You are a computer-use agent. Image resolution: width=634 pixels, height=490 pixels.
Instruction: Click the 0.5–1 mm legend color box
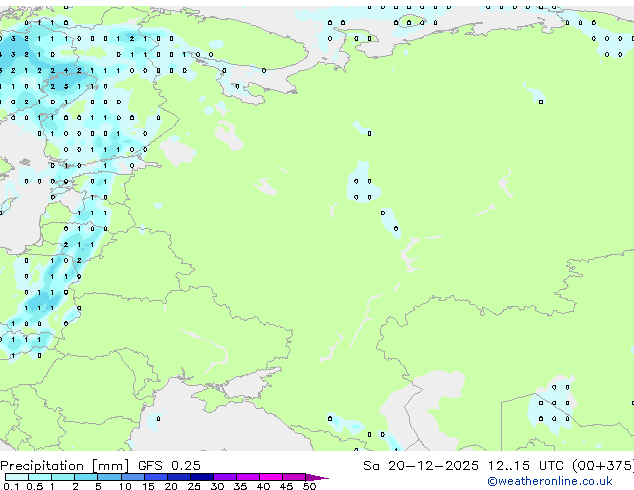[40, 477]
